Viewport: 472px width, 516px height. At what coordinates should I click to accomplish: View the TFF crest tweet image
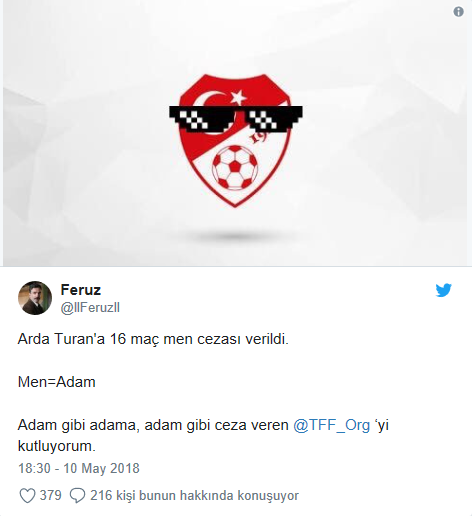tap(235, 133)
